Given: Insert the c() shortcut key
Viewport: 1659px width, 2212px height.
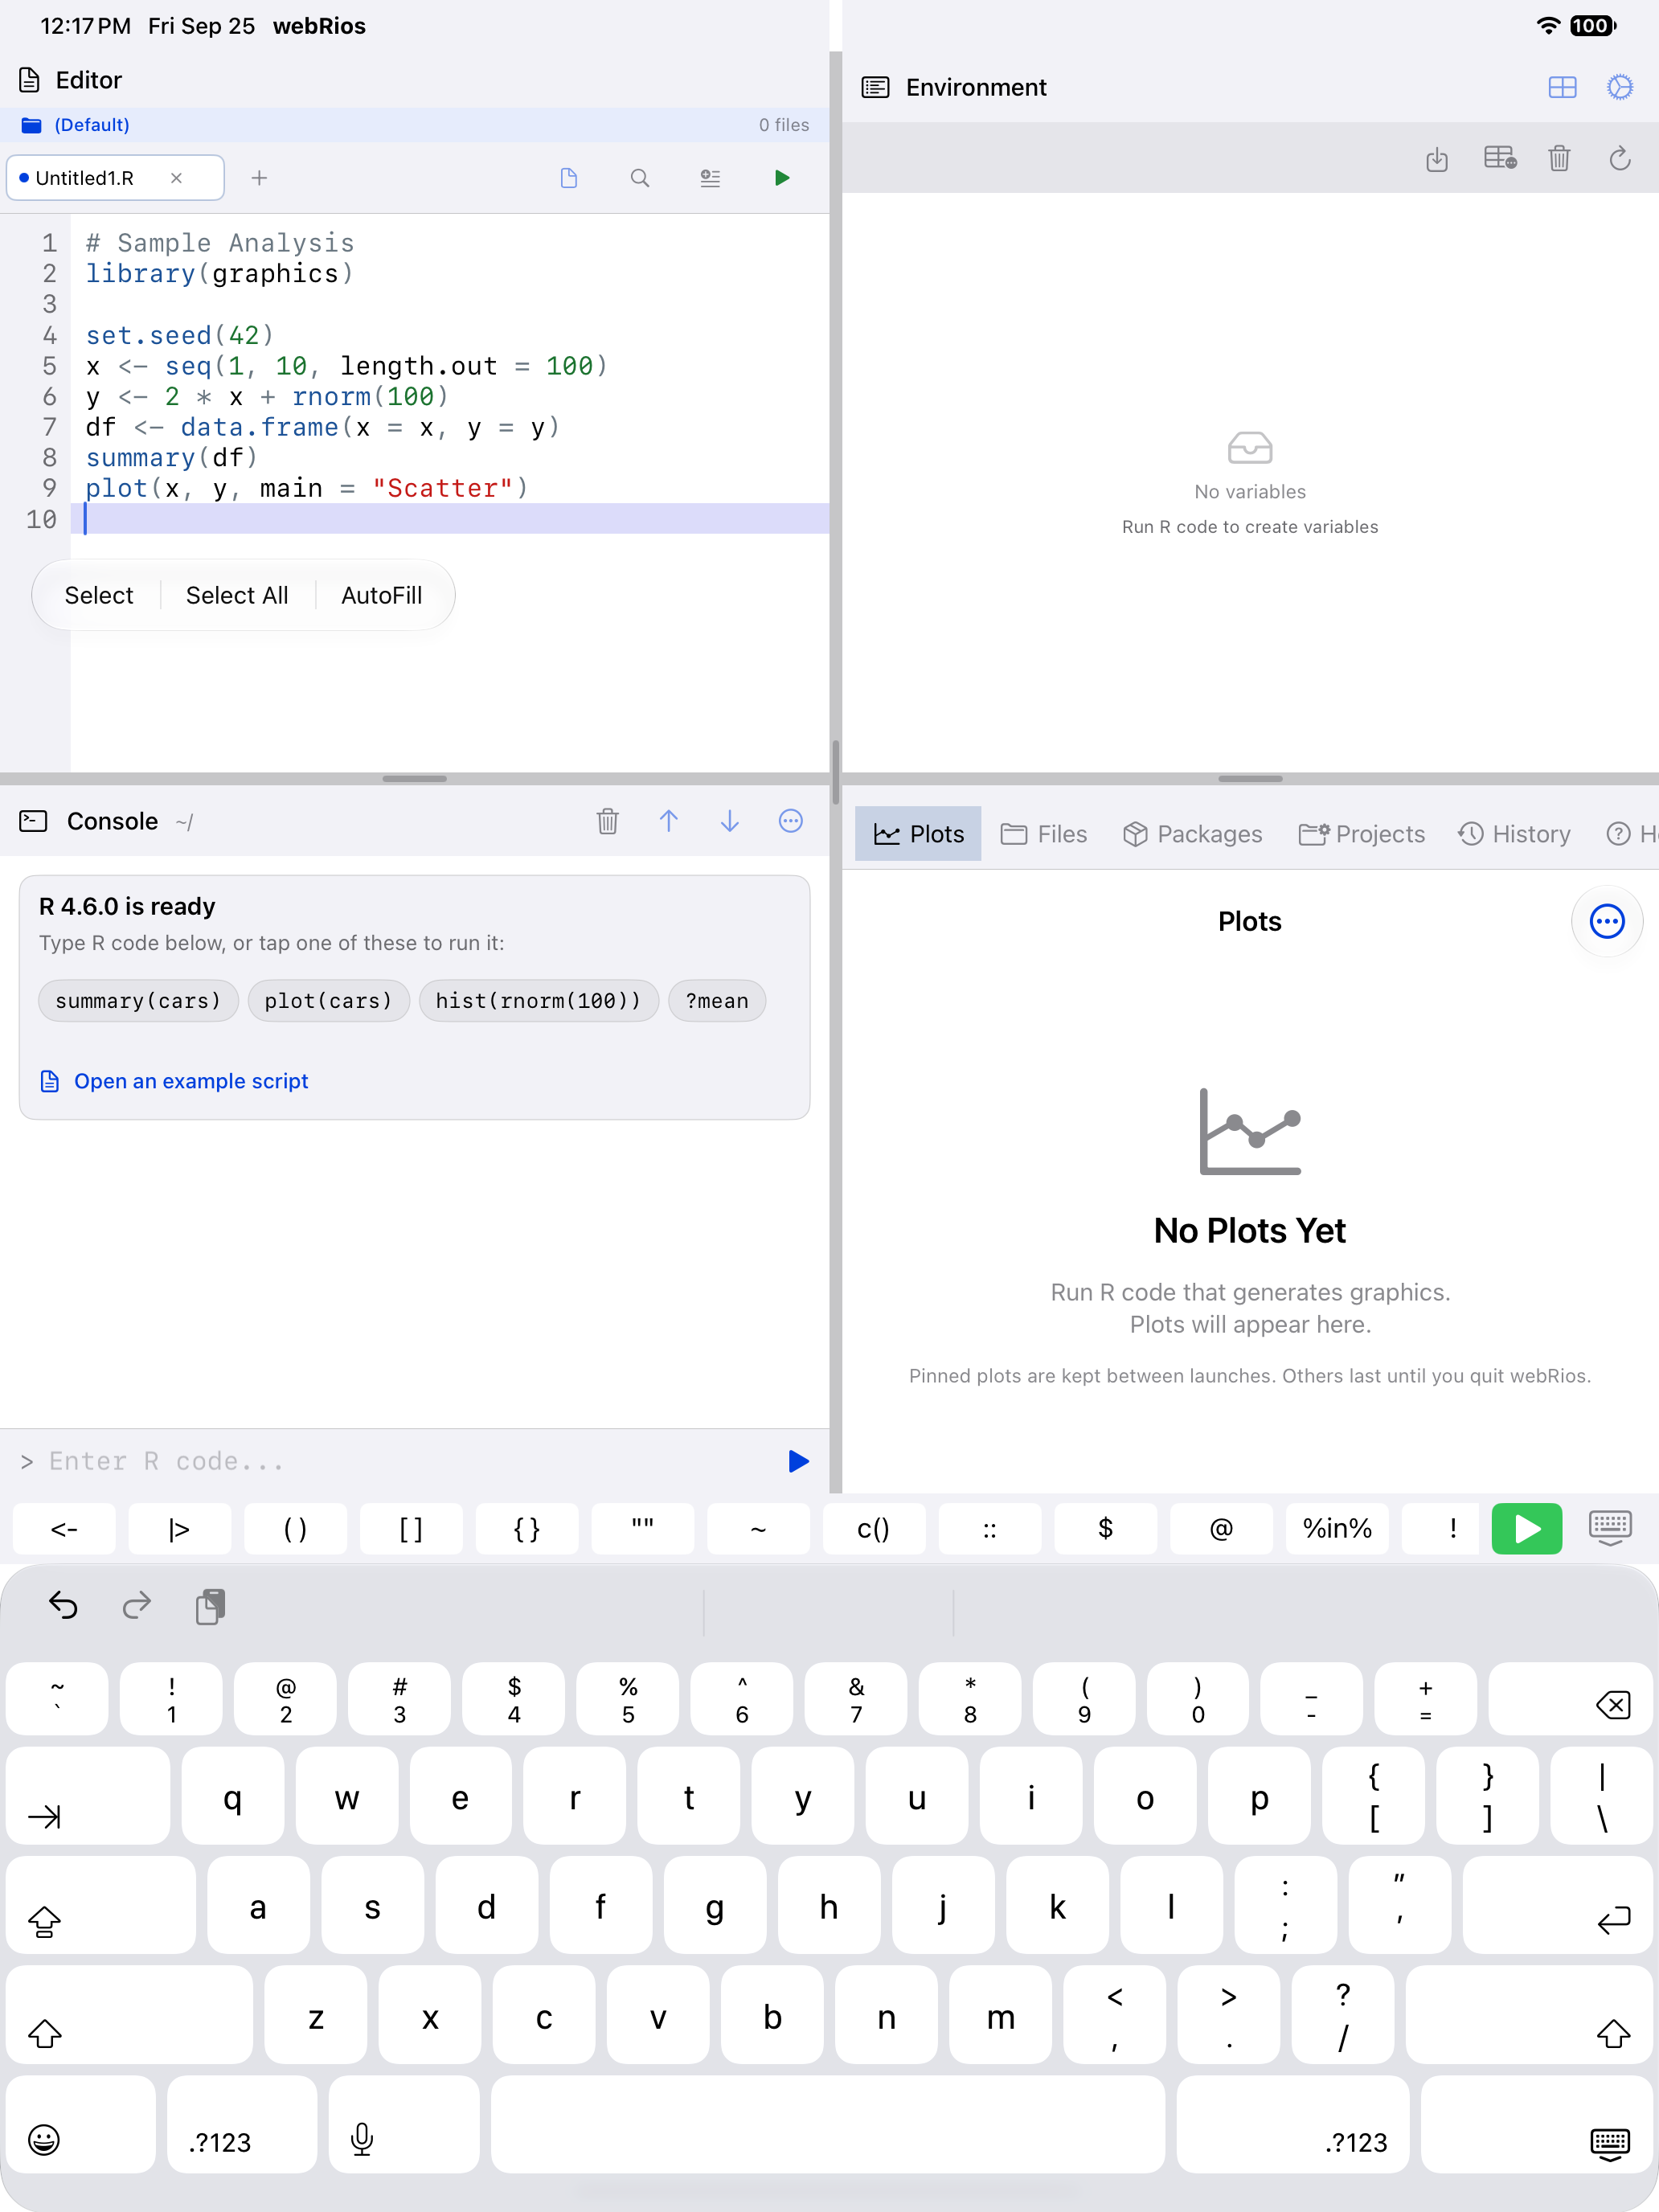Looking at the screenshot, I should (873, 1528).
